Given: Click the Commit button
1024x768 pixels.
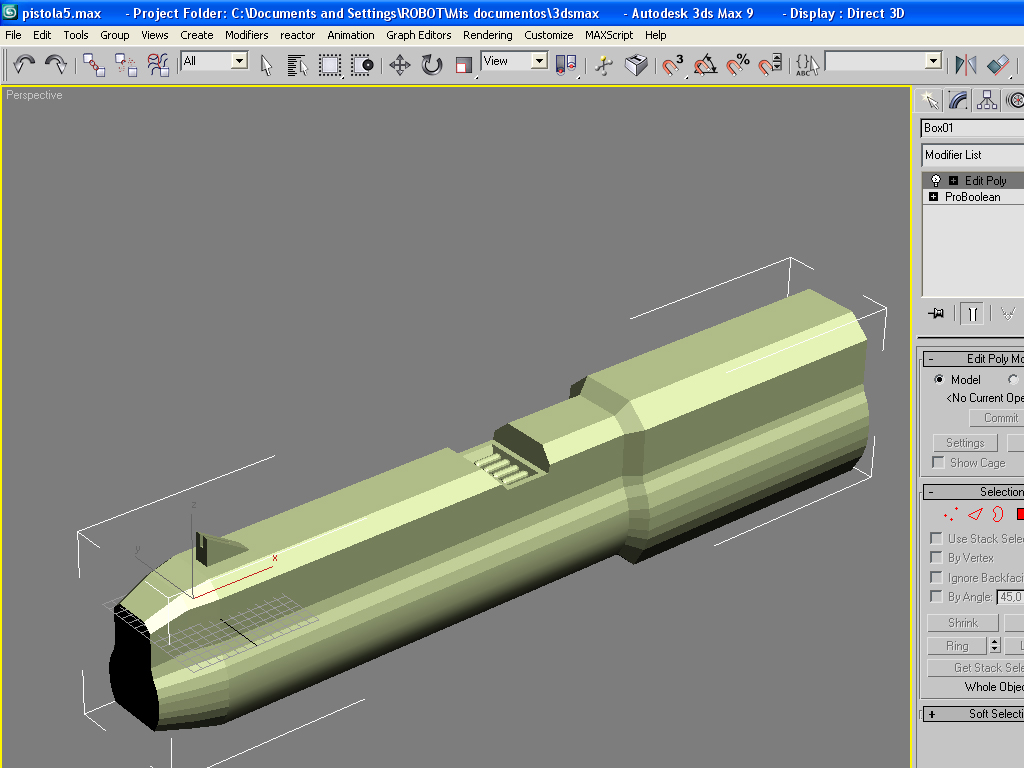Looking at the screenshot, I should (x=996, y=418).
